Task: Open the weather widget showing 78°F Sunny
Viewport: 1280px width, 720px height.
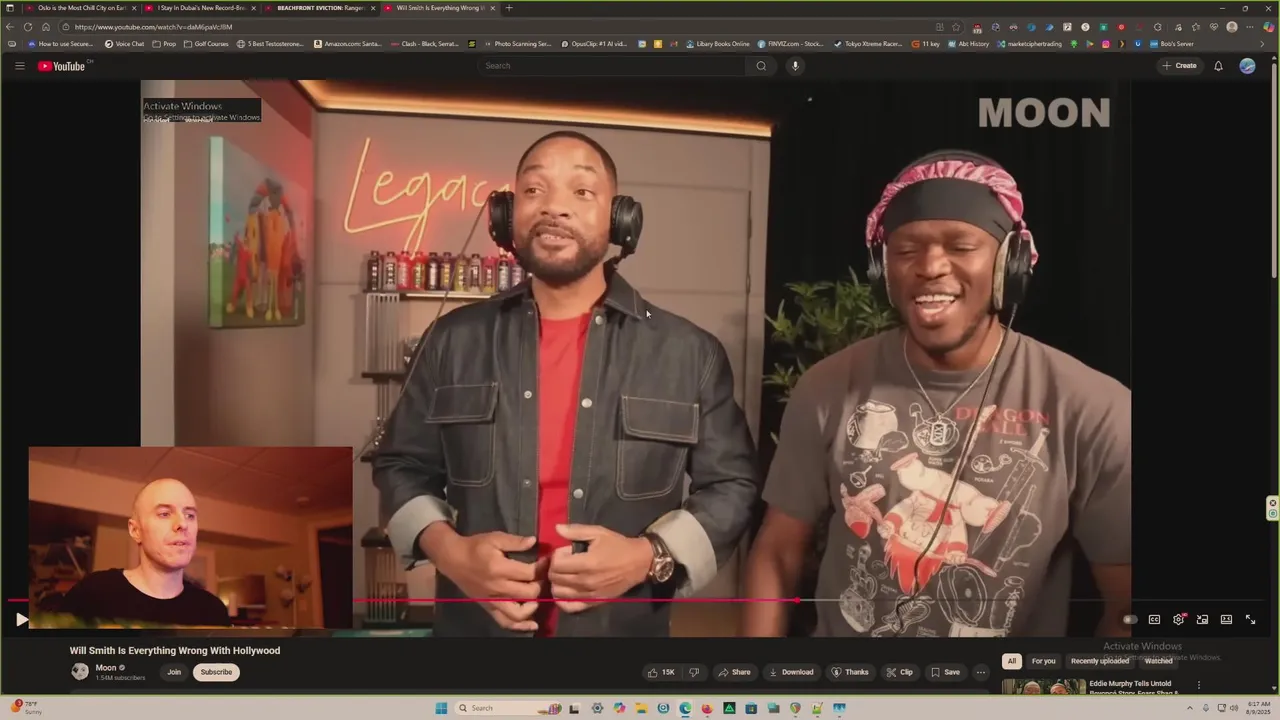Action: [25, 708]
